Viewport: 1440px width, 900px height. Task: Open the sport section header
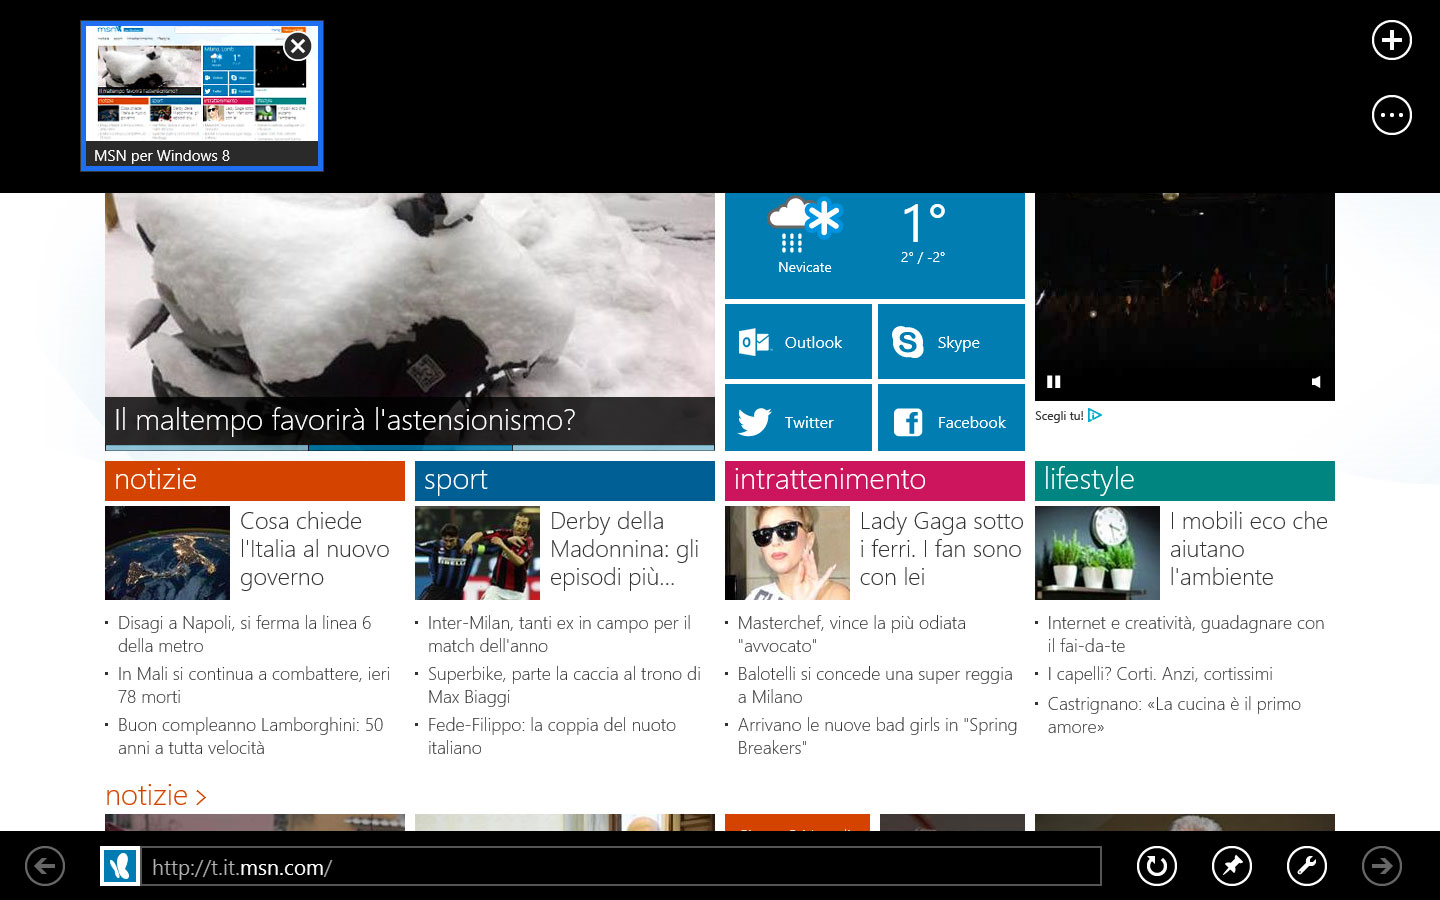tap(565, 480)
